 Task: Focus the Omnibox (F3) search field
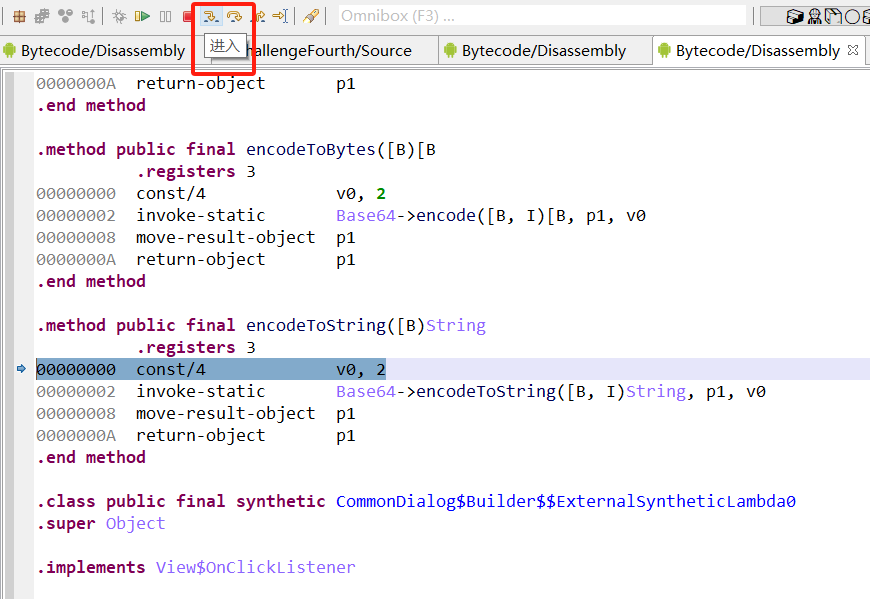(541, 16)
